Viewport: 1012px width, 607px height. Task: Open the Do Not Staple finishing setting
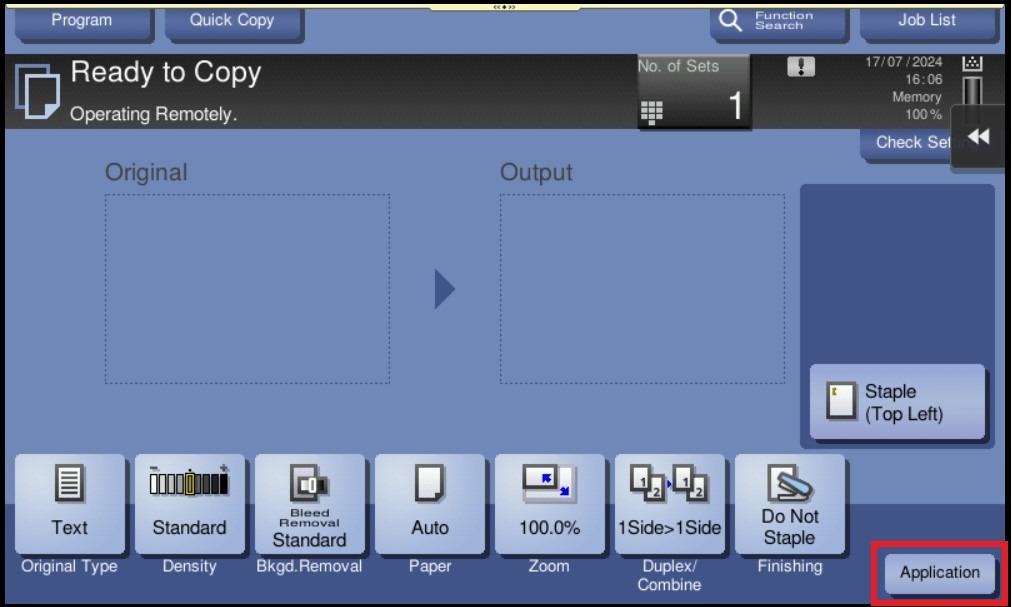pos(789,504)
